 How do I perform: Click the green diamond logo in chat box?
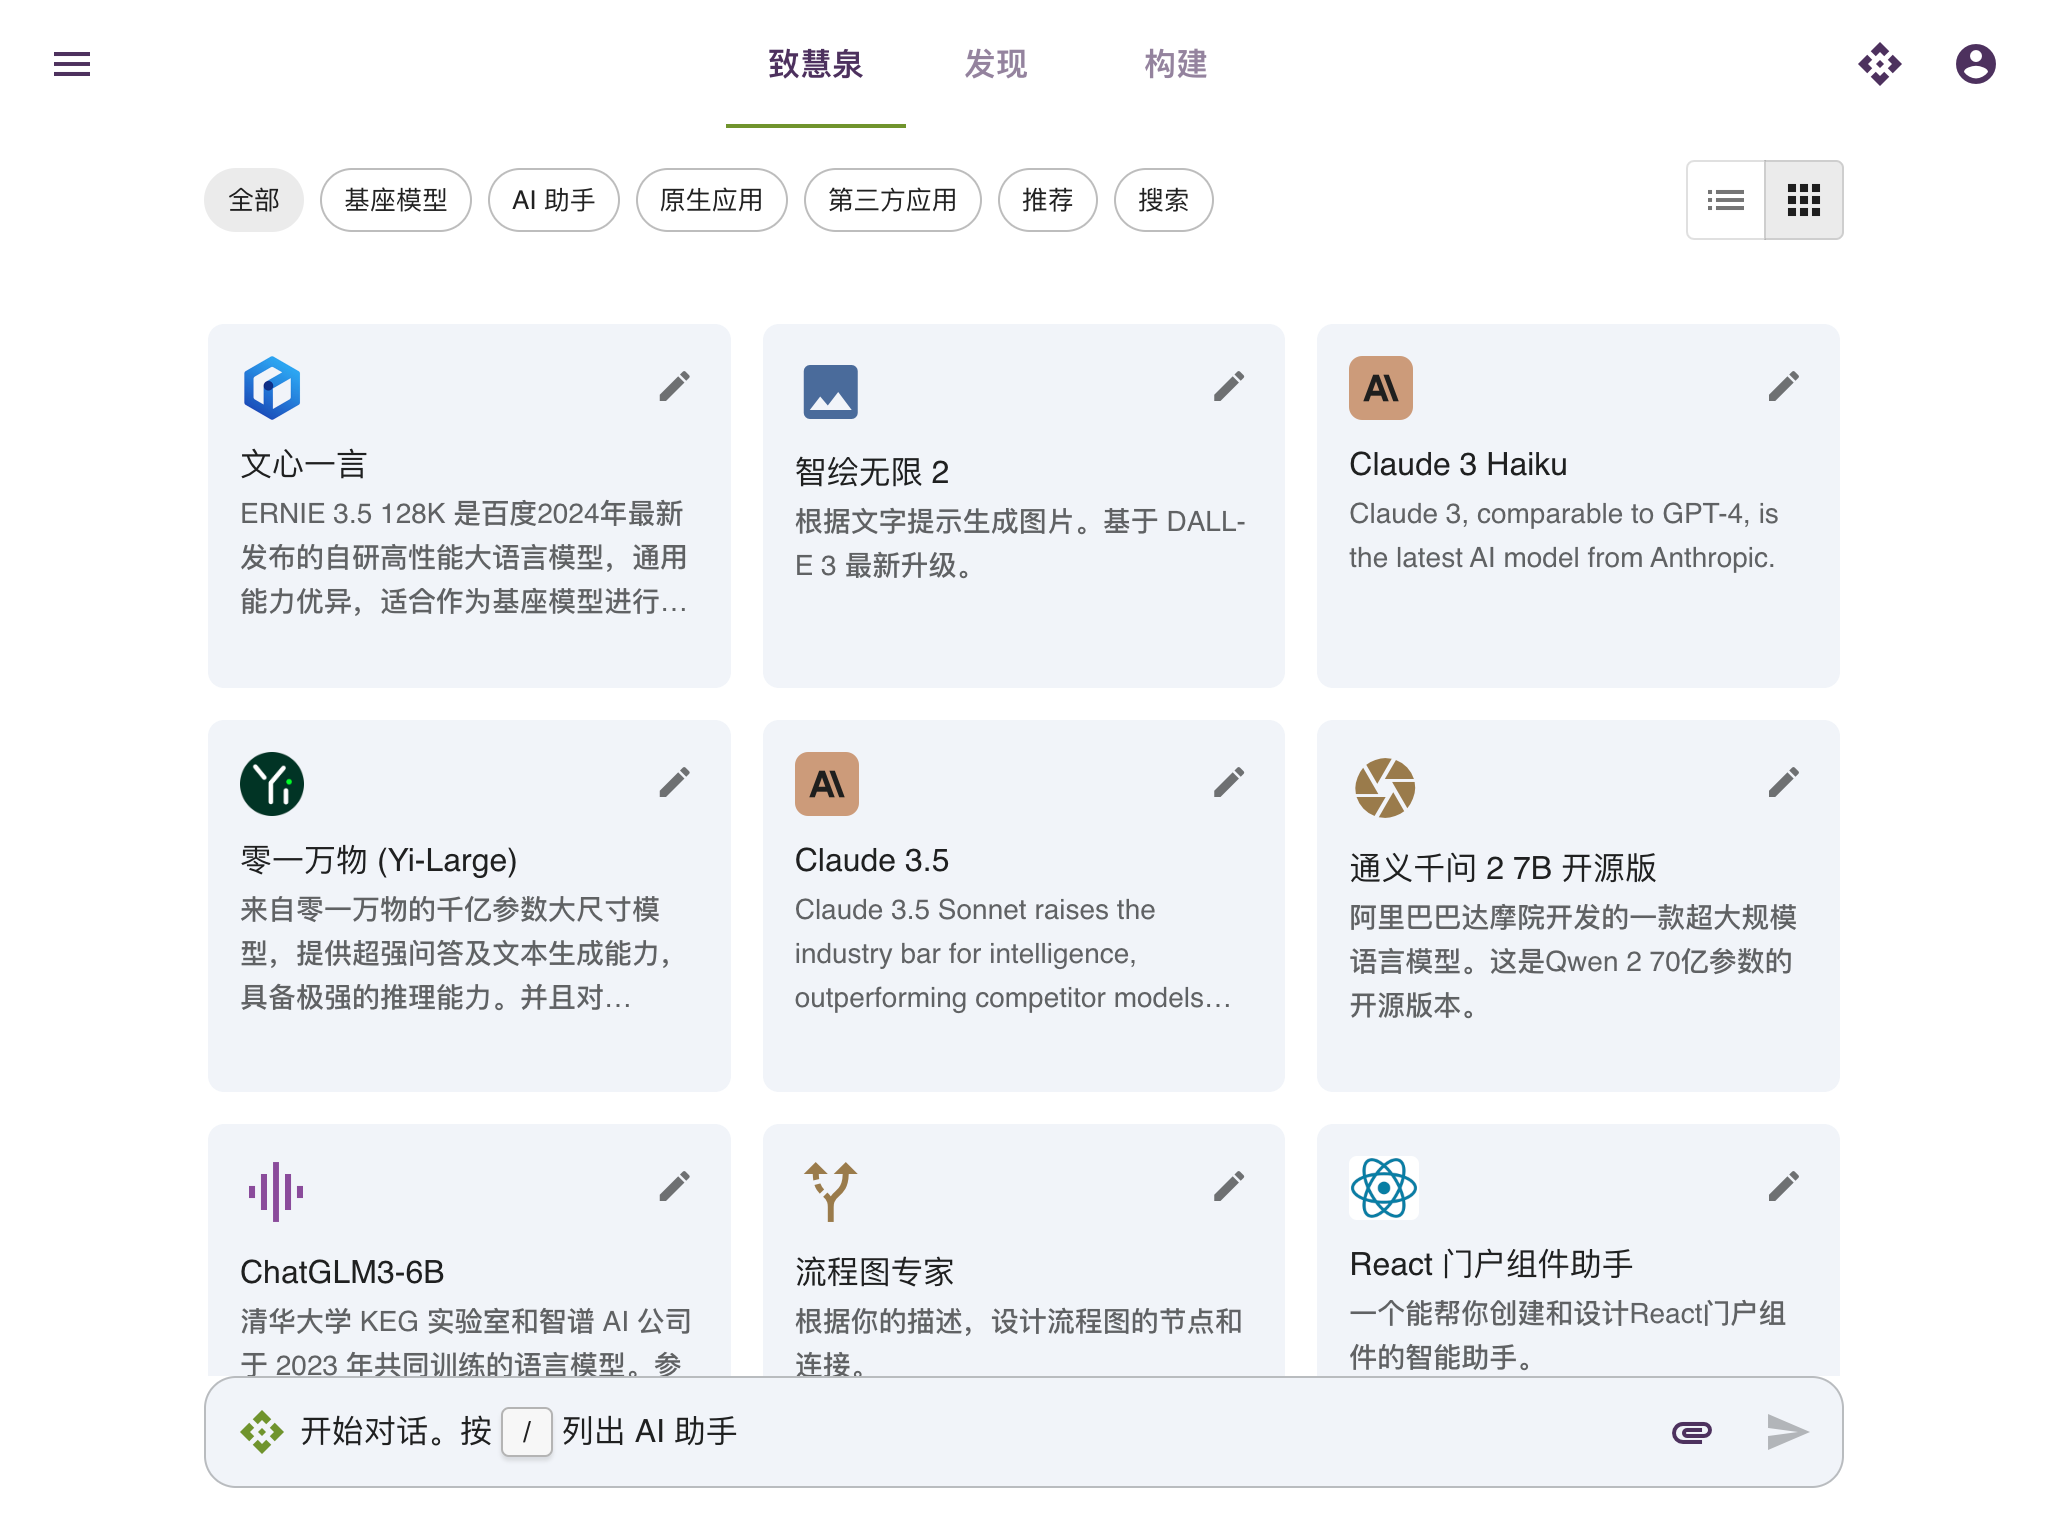point(262,1432)
